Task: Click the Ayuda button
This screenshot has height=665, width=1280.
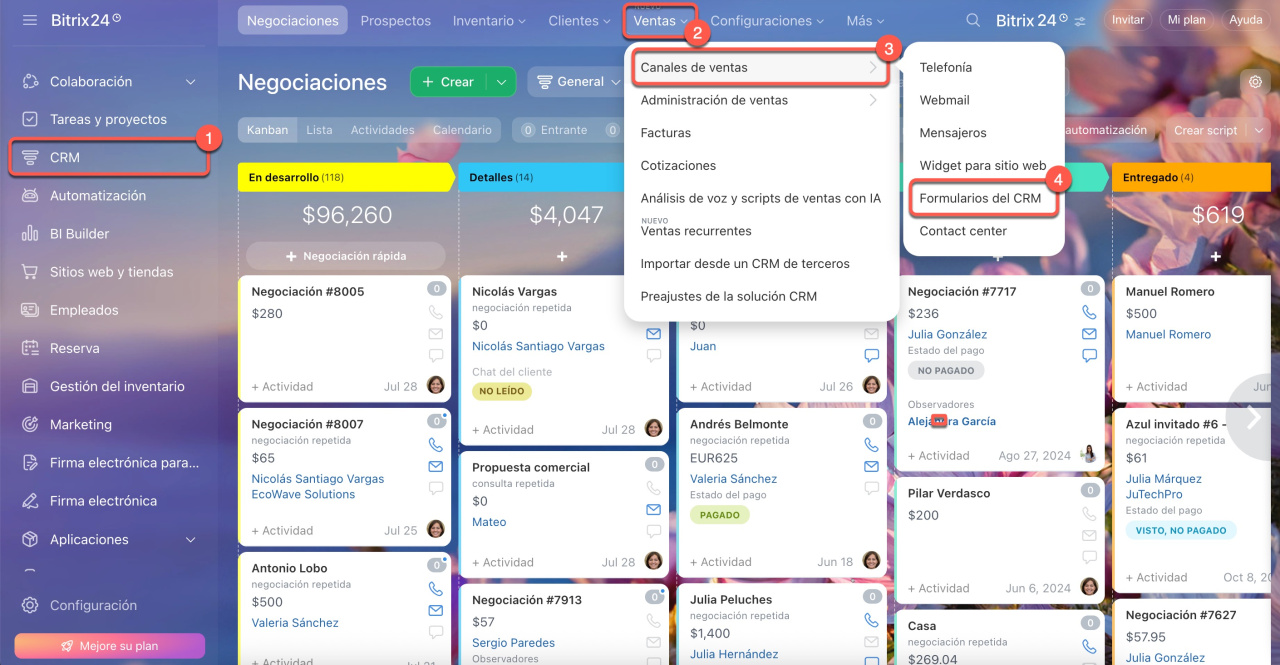Action: pos(1246,20)
